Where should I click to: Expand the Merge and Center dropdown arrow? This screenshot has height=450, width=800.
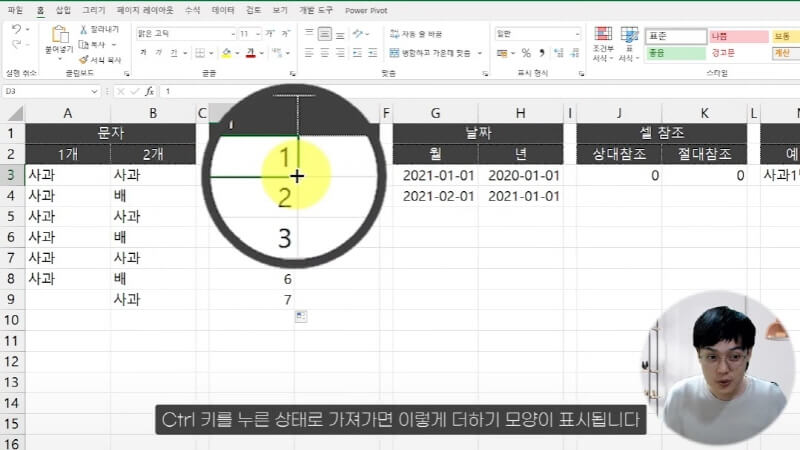[480, 53]
